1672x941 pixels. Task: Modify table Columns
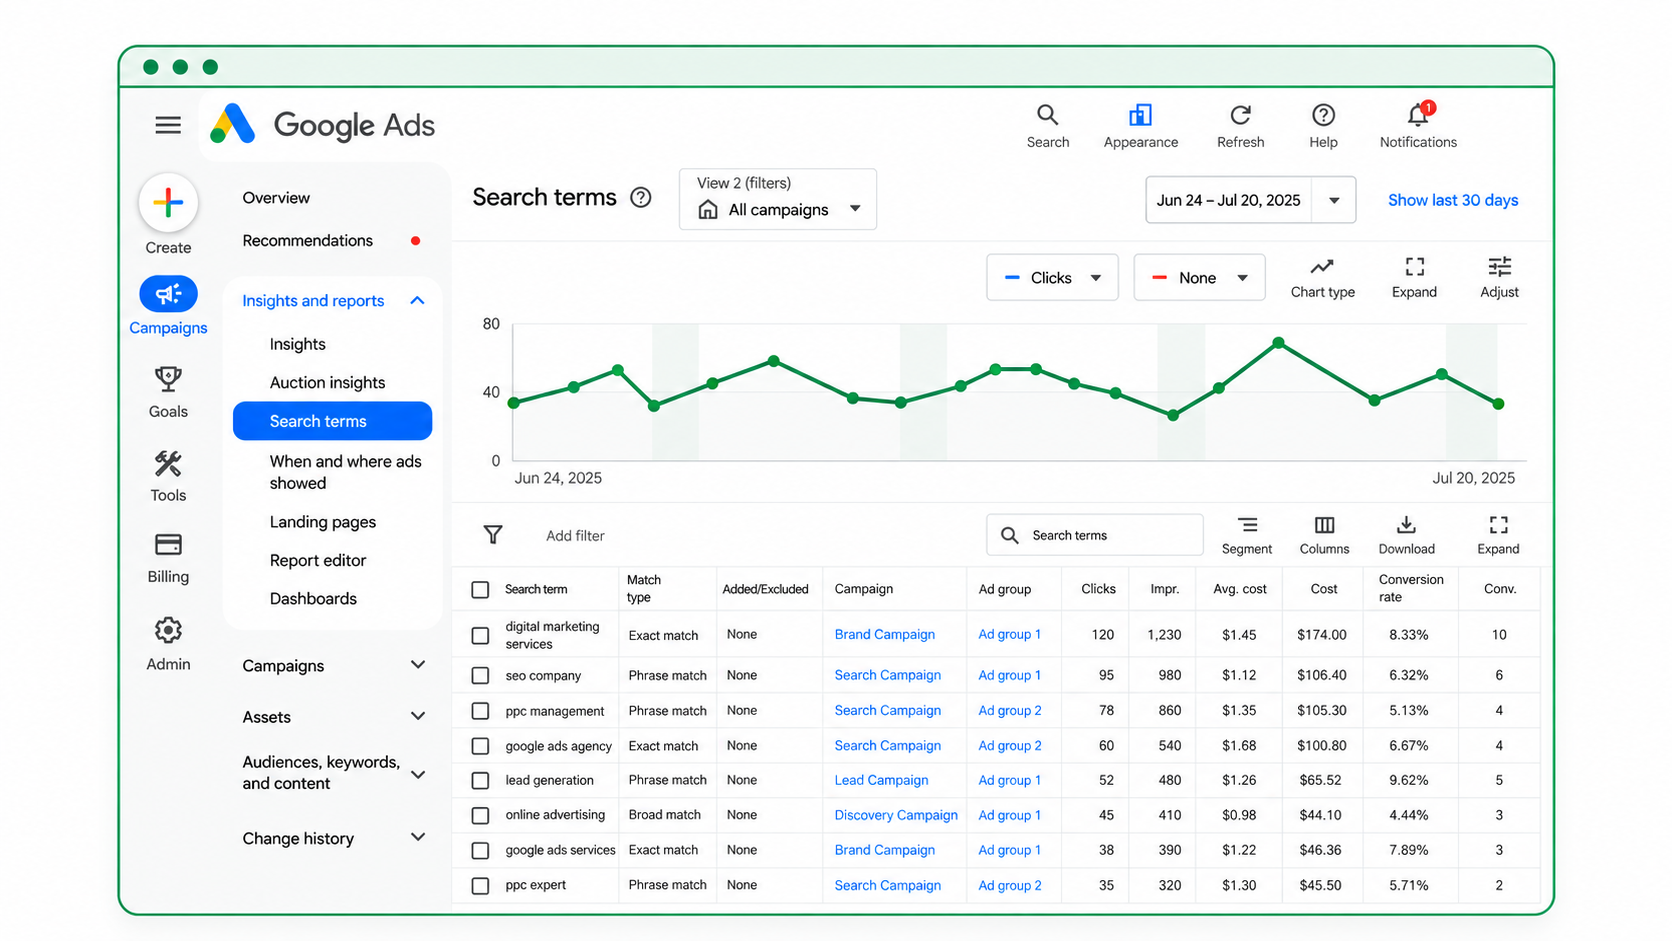(x=1324, y=536)
